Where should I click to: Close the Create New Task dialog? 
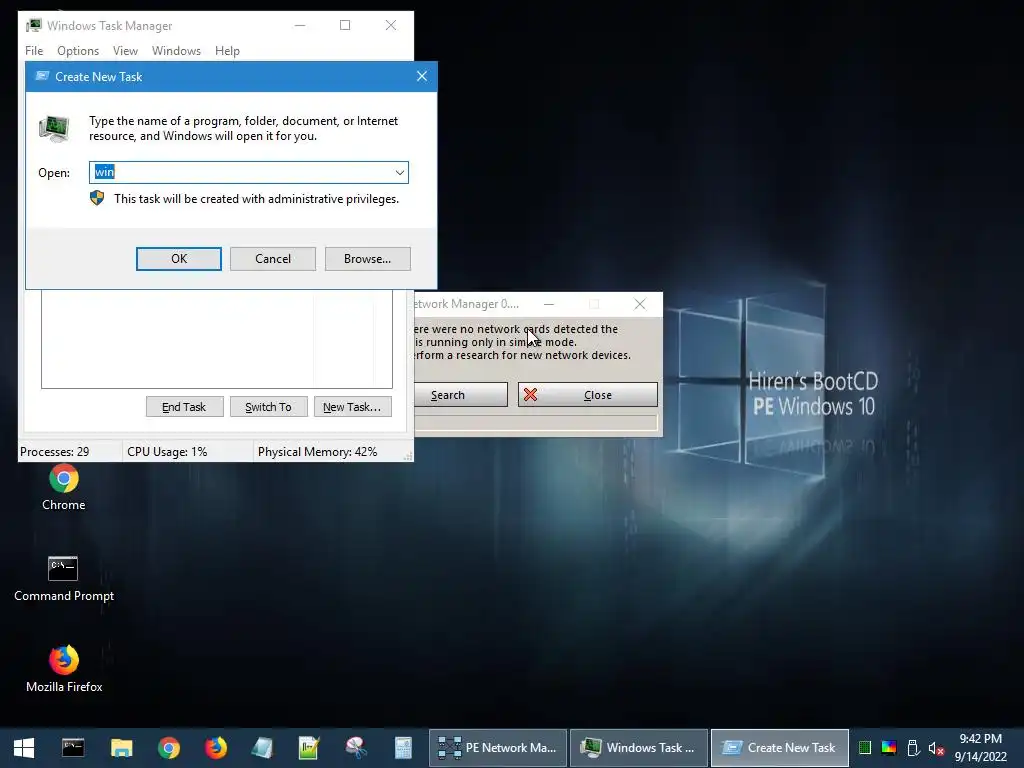pos(422,76)
